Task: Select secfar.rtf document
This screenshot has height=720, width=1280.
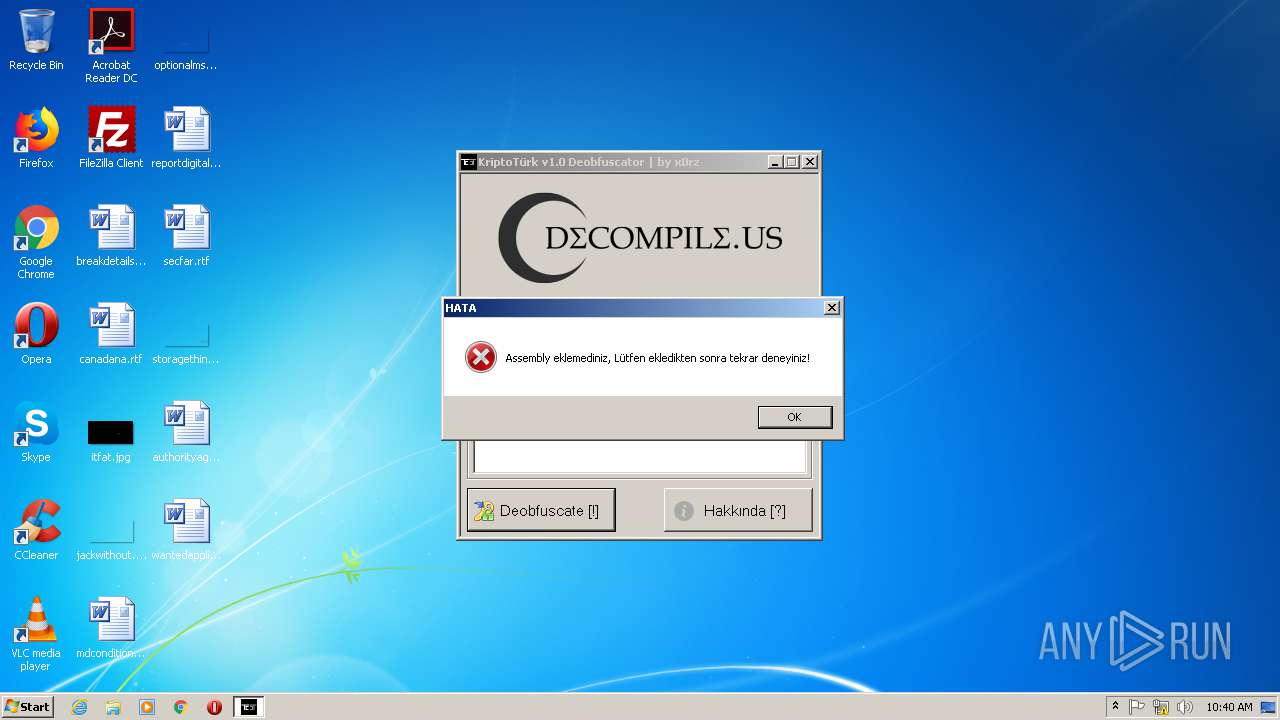Action: tap(186, 236)
